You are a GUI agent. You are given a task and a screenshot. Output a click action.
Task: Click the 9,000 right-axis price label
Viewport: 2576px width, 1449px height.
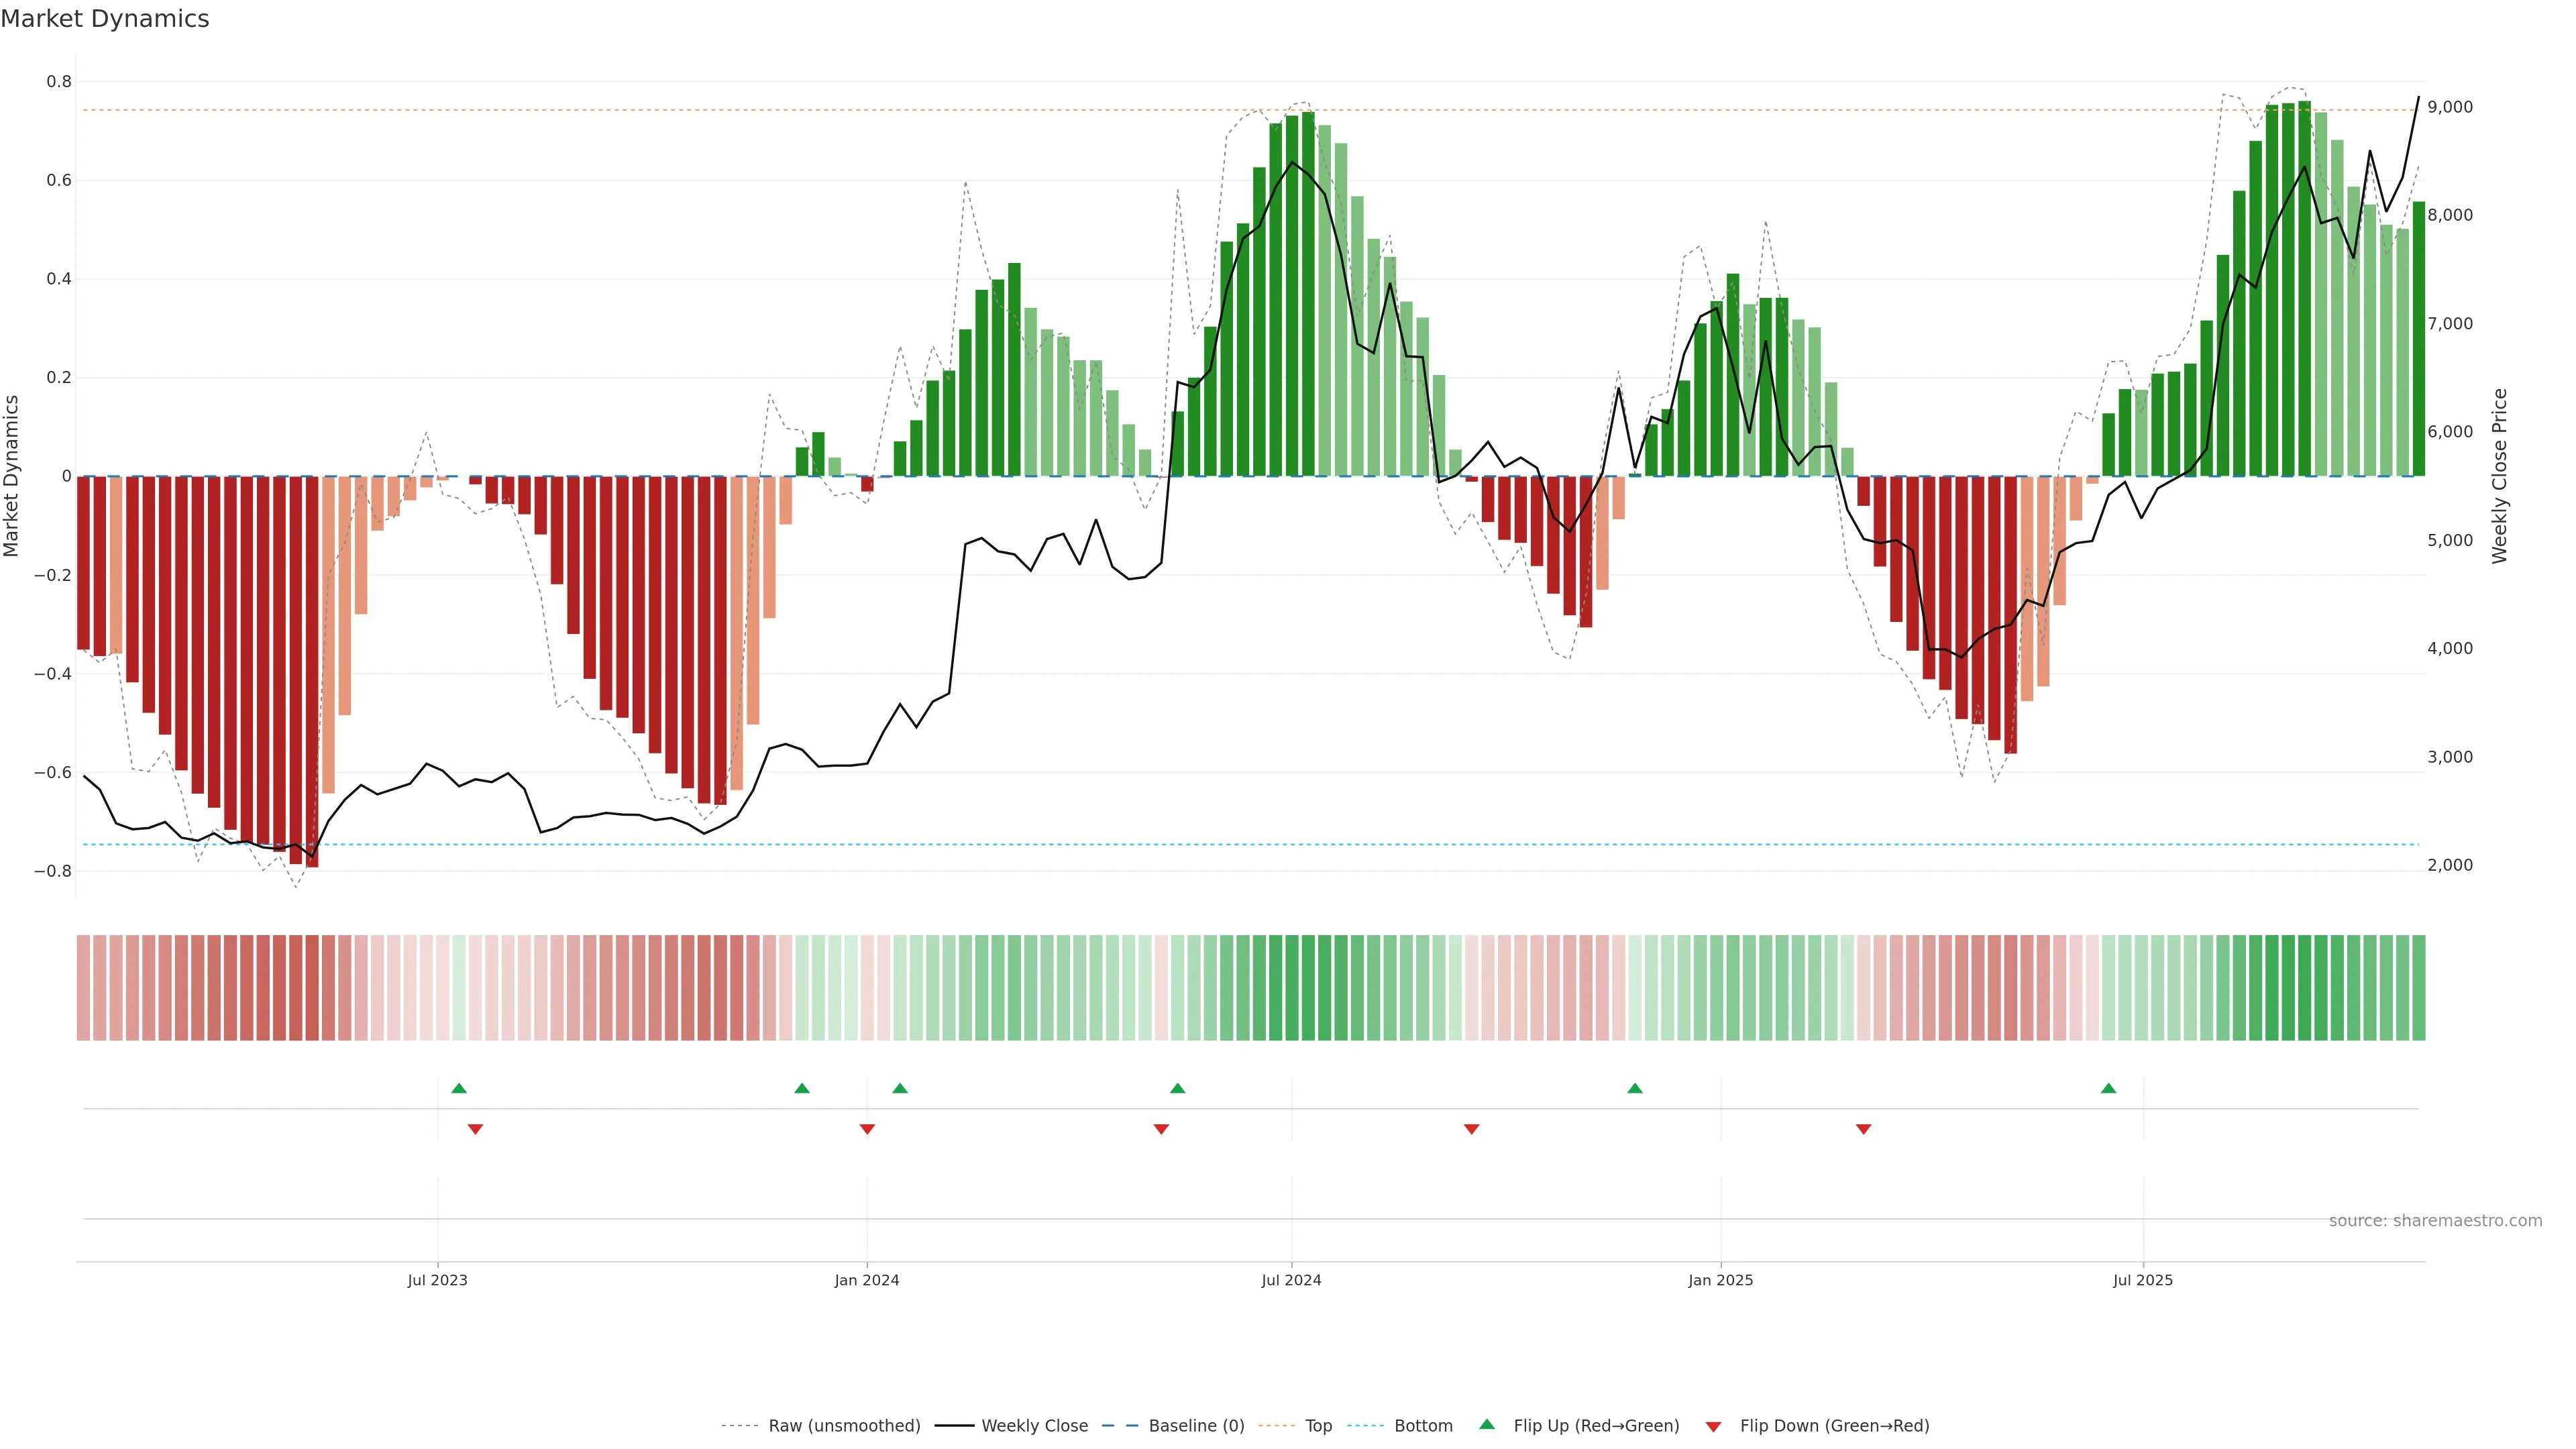click(x=2449, y=107)
